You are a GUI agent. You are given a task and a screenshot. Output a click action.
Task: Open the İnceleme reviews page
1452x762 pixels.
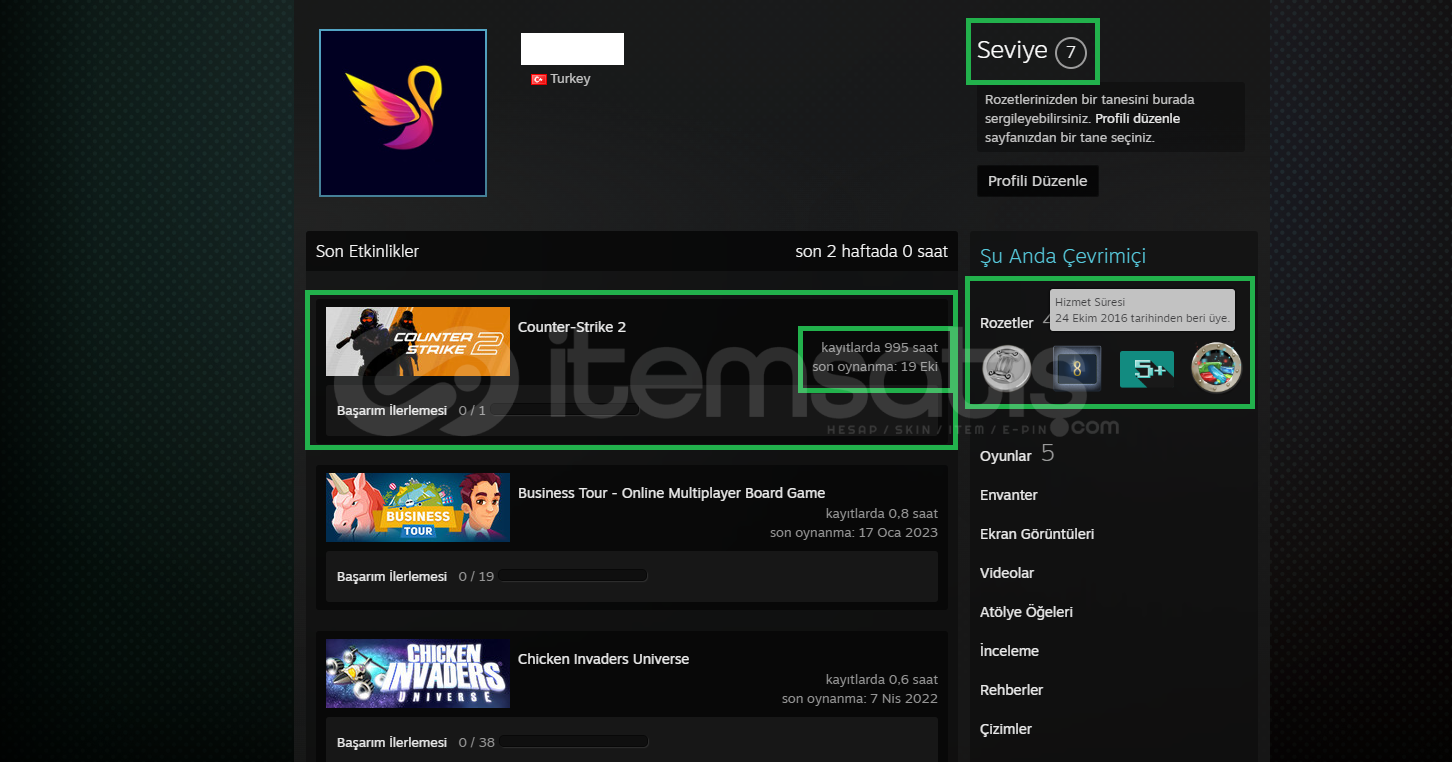point(1009,651)
